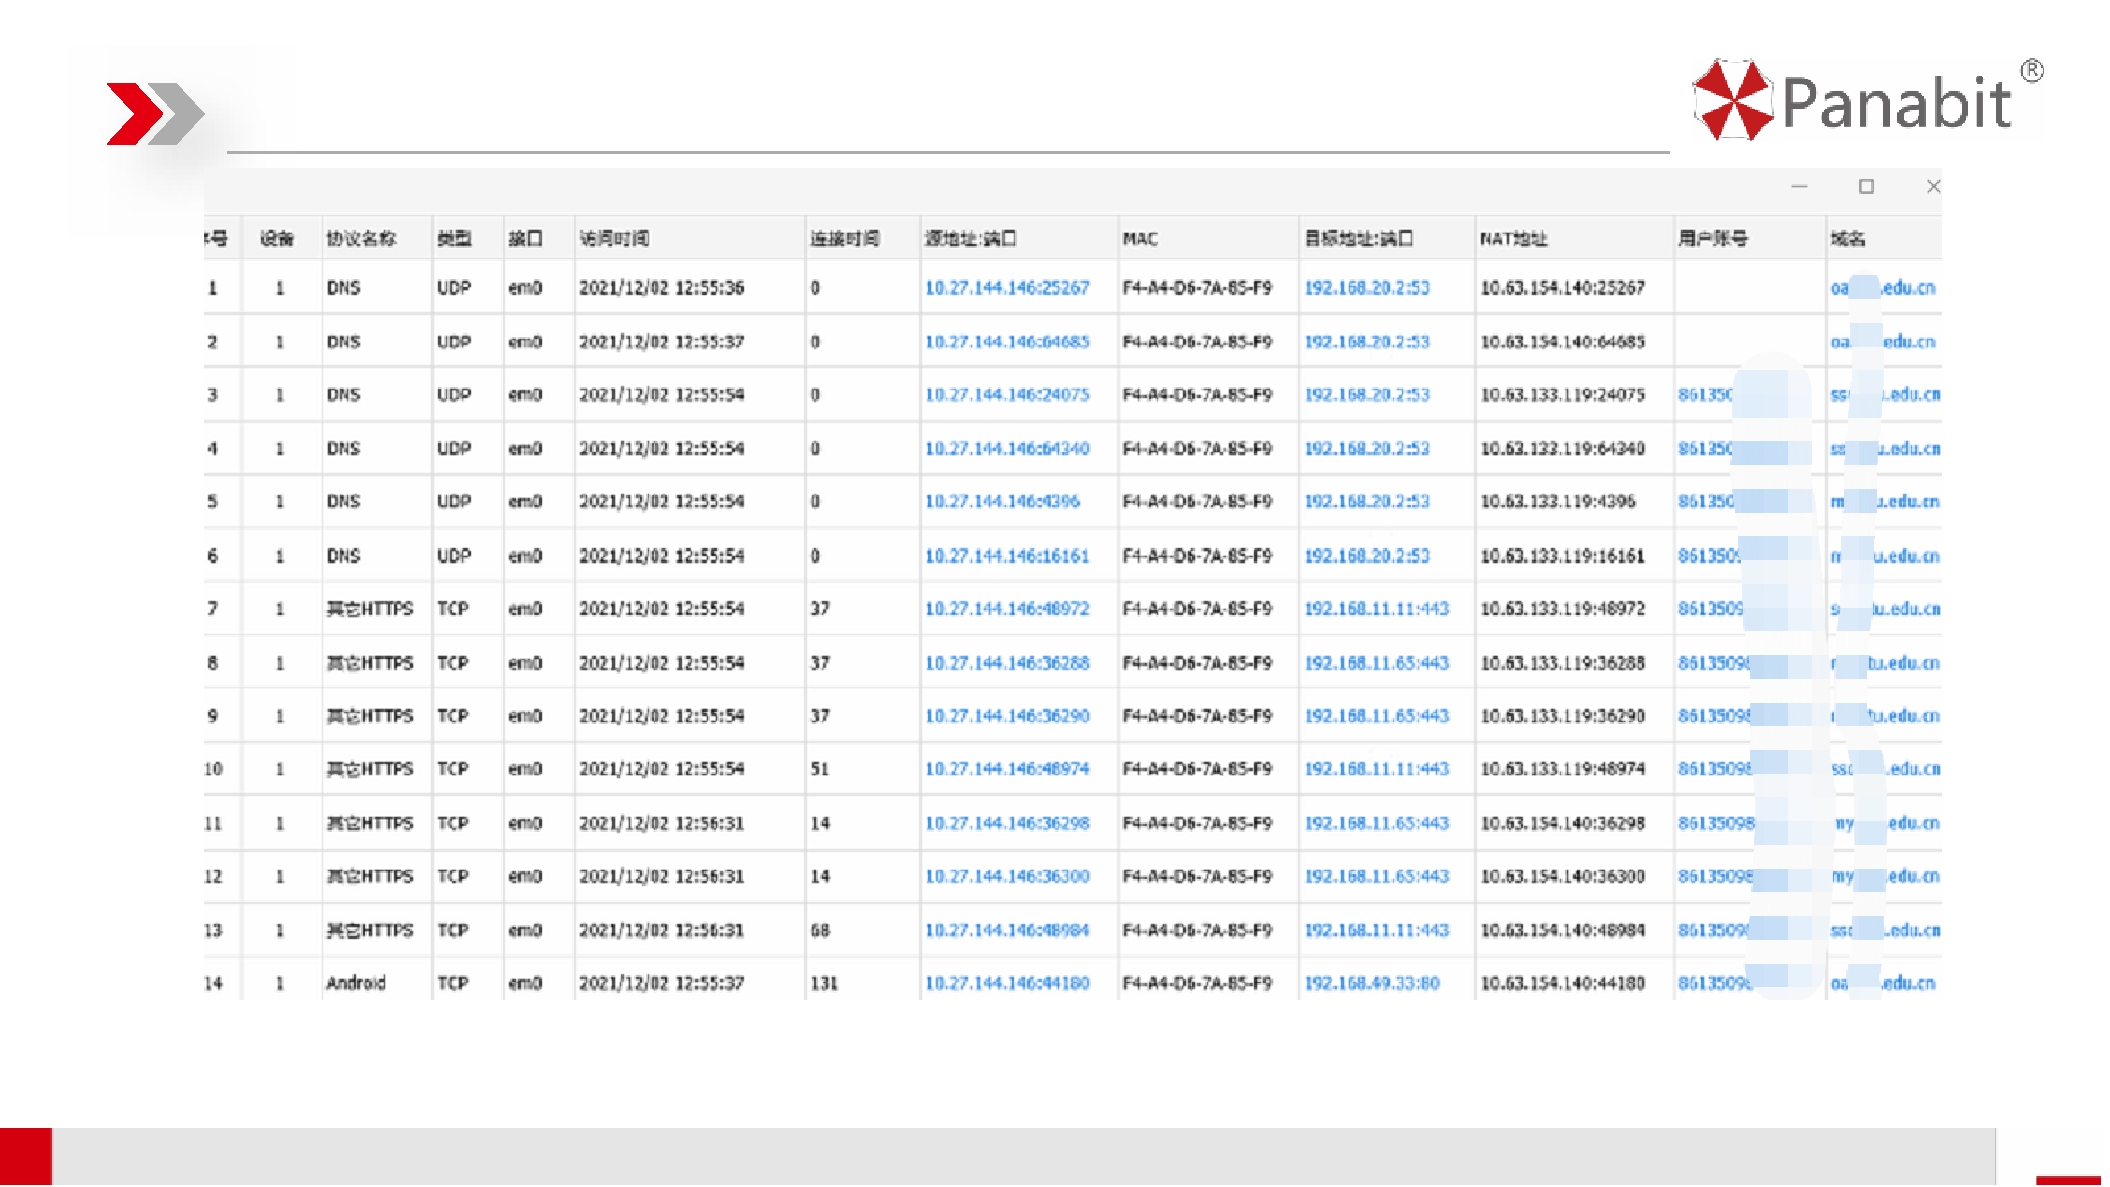This screenshot has width=2110, height=1187.
Task: Open source address 10.27.144.146:36290
Action: click(1007, 716)
